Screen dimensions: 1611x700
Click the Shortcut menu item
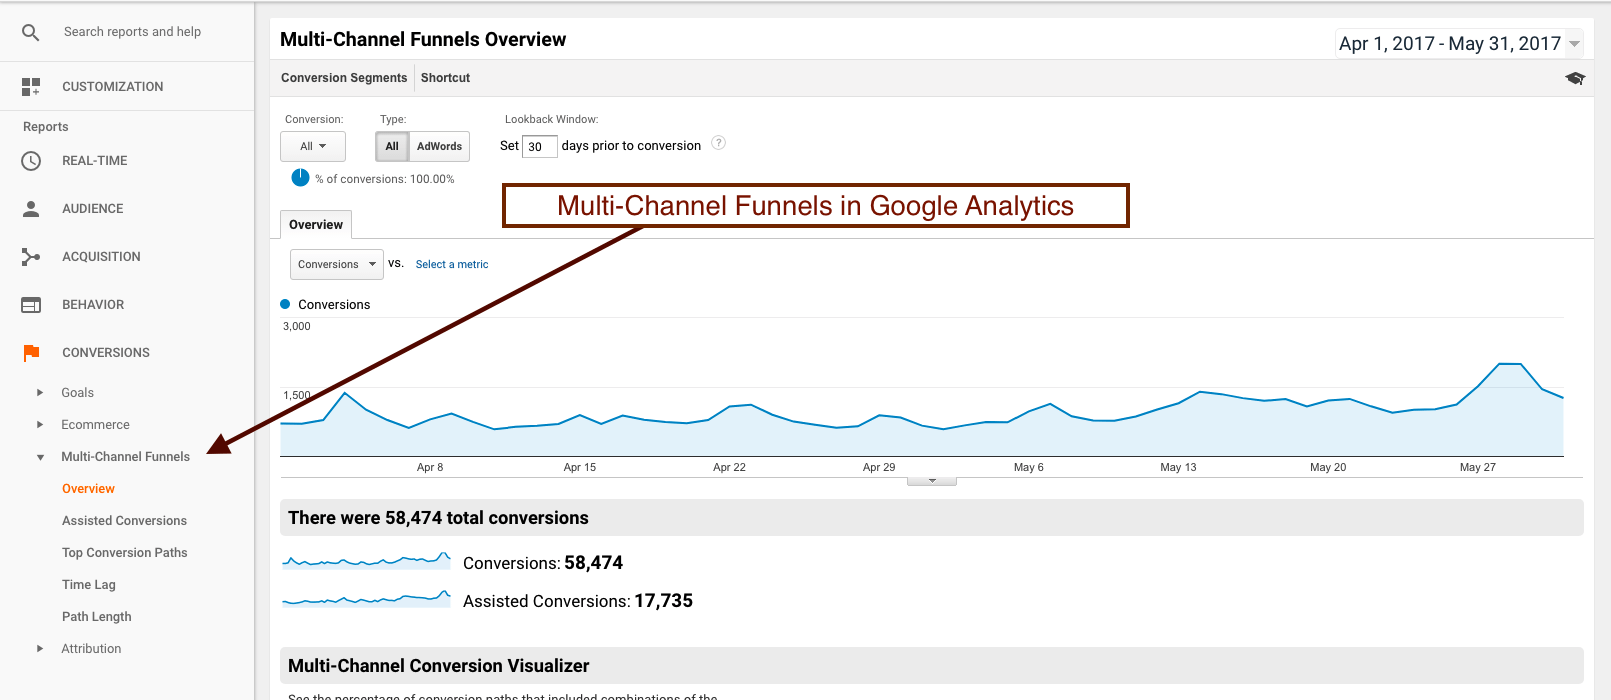(x=445, y=78)
